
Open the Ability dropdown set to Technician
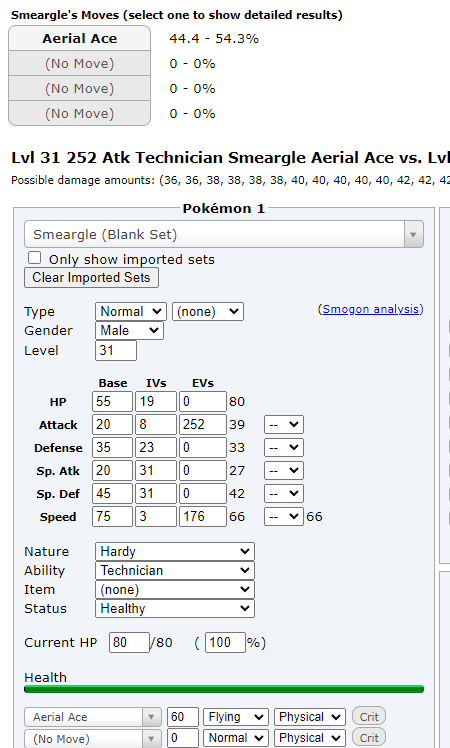175,571
